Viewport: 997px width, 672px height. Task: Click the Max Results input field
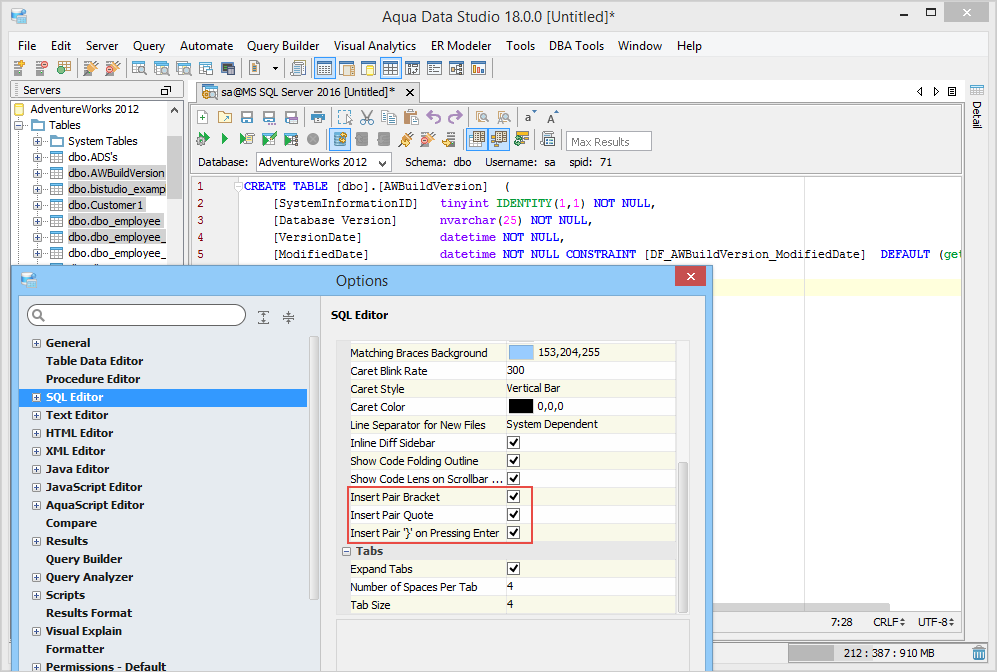(609, 141)
